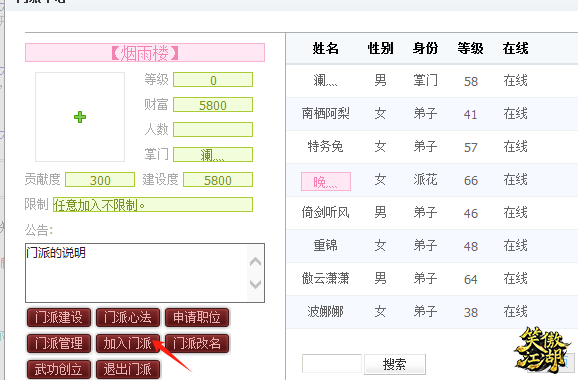
Task: Select member 波娜娜 in the list
Action: (325, 312)
